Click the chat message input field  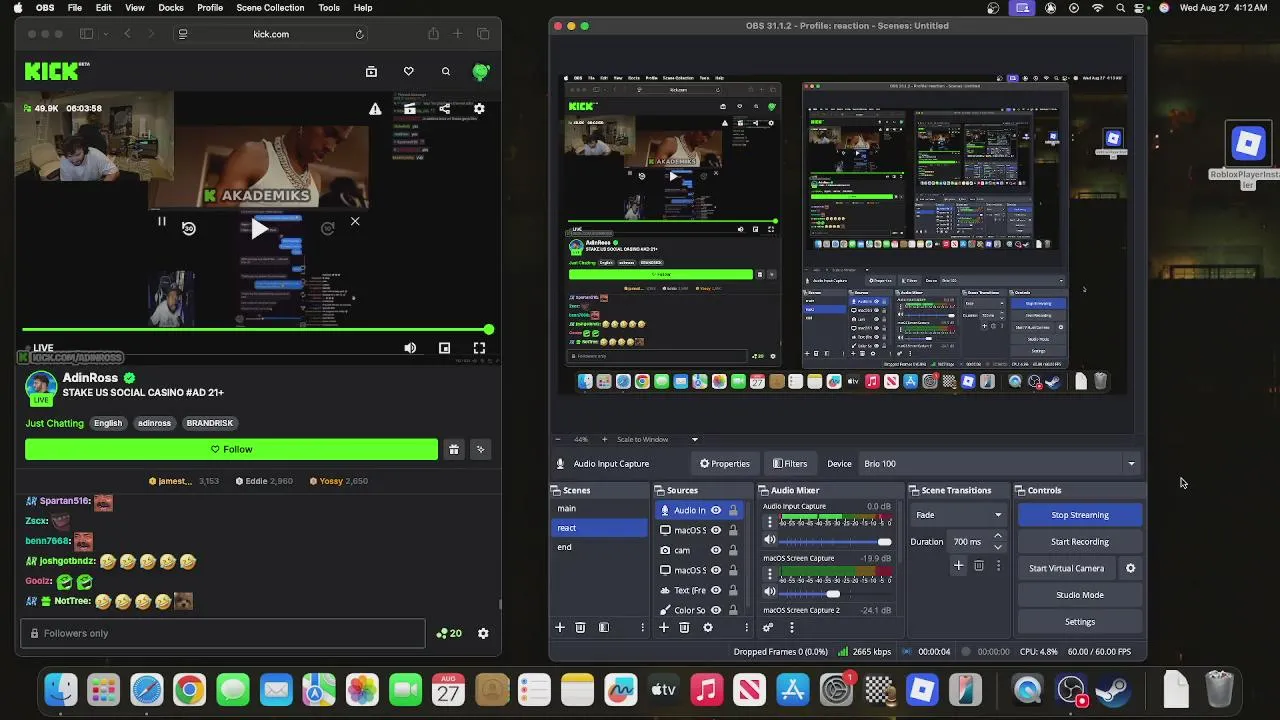(222, 633)
